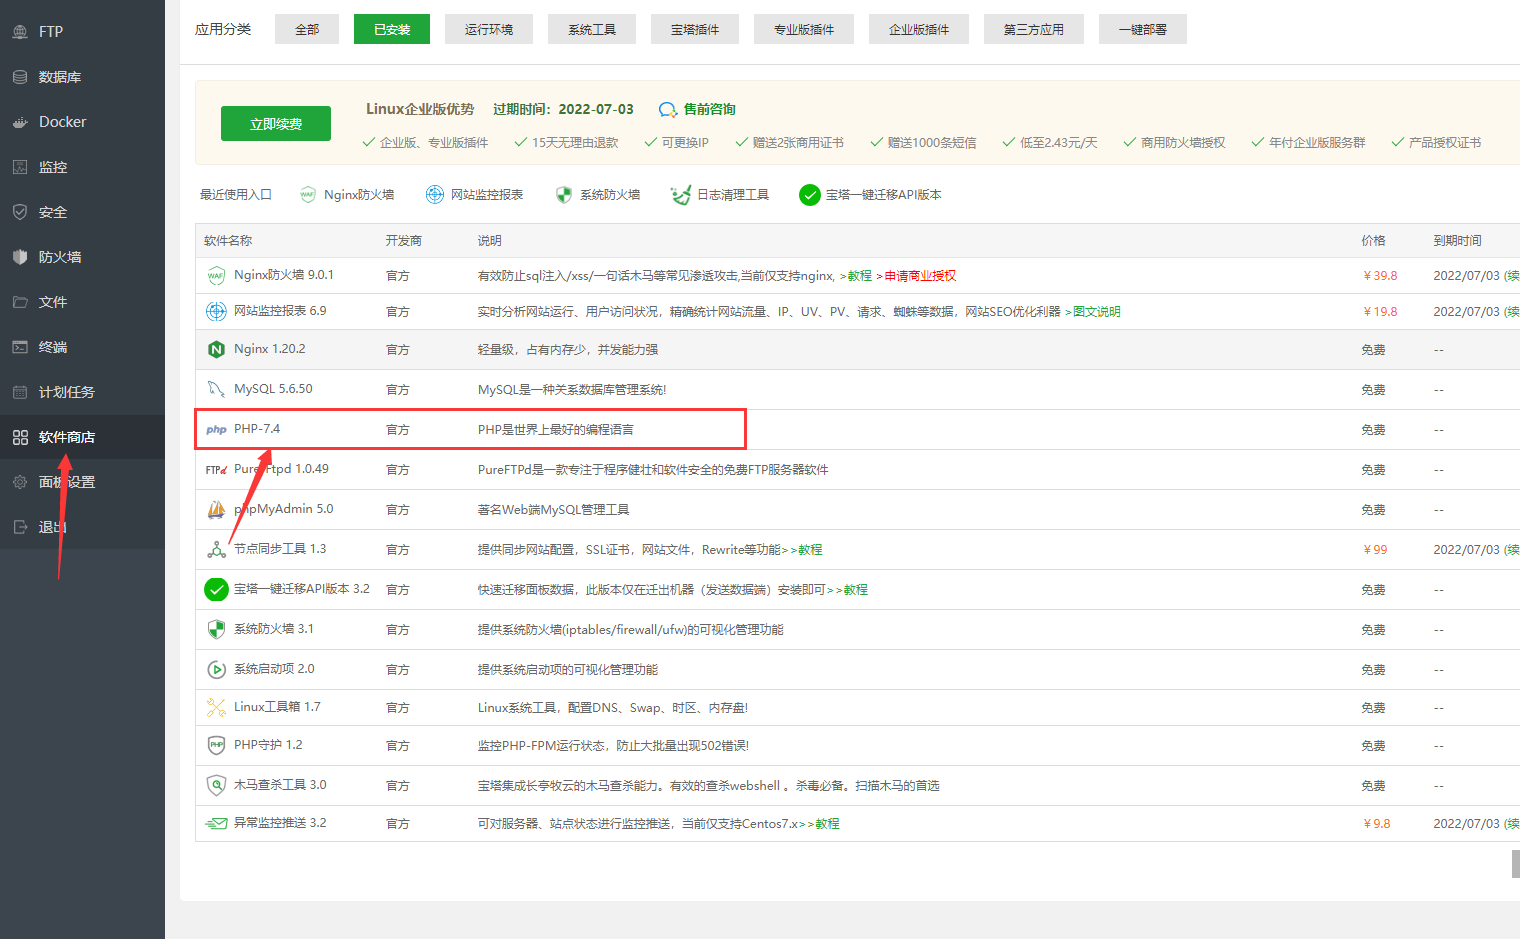Click the 软件名称 column header

coord(228,241)
